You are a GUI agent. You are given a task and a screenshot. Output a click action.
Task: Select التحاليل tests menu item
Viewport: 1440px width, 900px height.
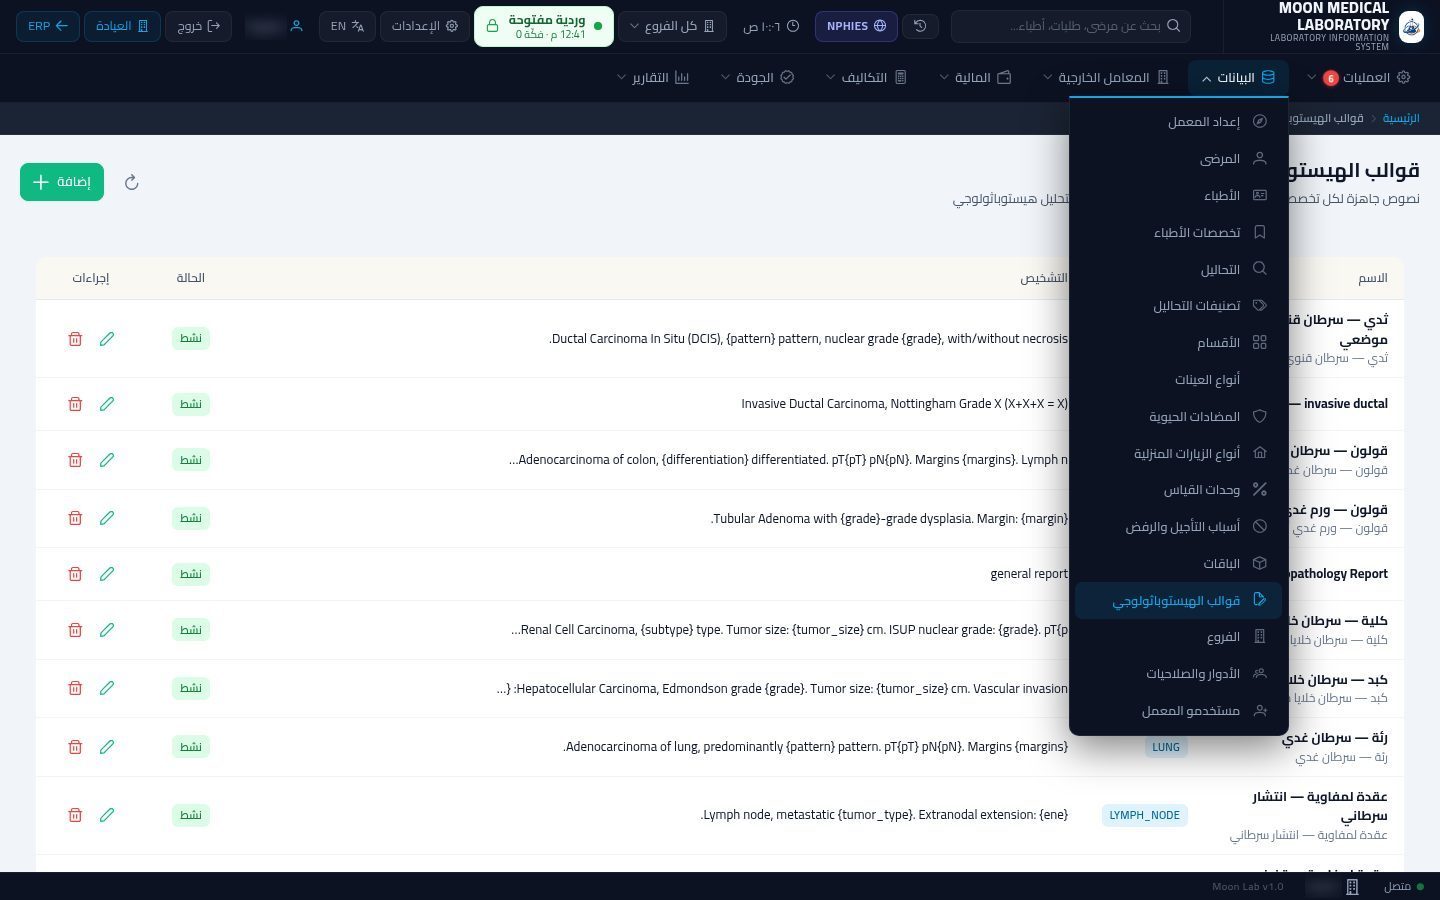pos(1178,269)
